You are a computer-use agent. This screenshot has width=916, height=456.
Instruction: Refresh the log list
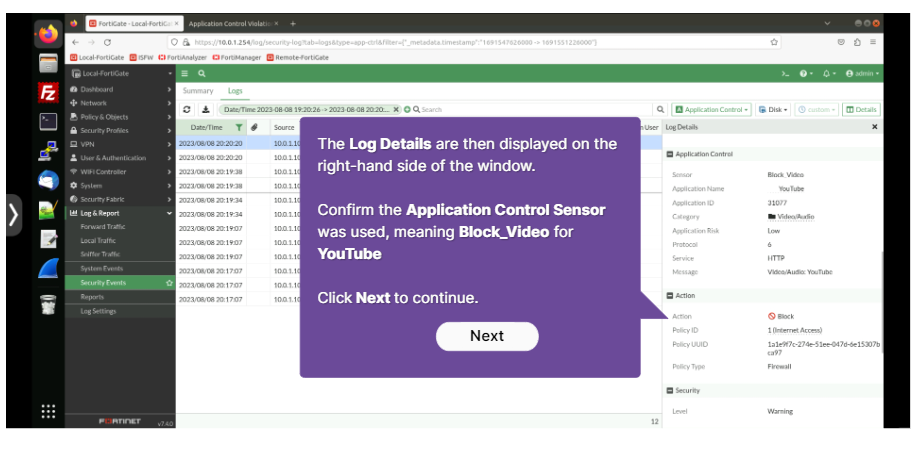(x=187, y=109)
